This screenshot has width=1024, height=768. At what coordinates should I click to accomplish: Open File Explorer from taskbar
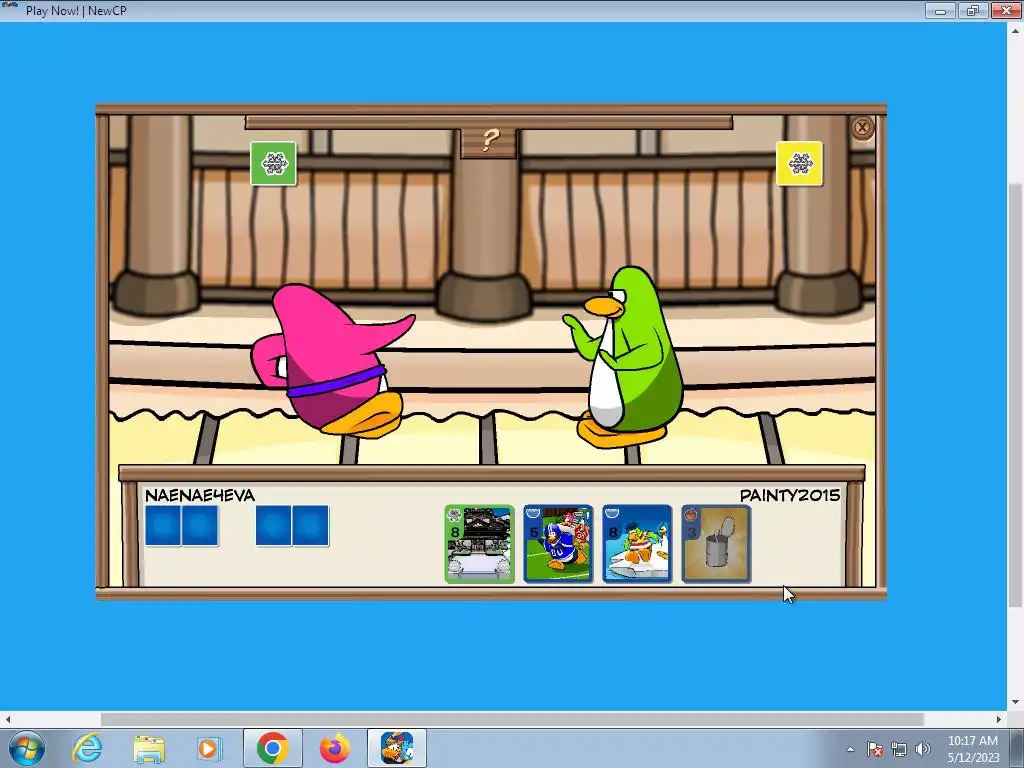point(149,748)
